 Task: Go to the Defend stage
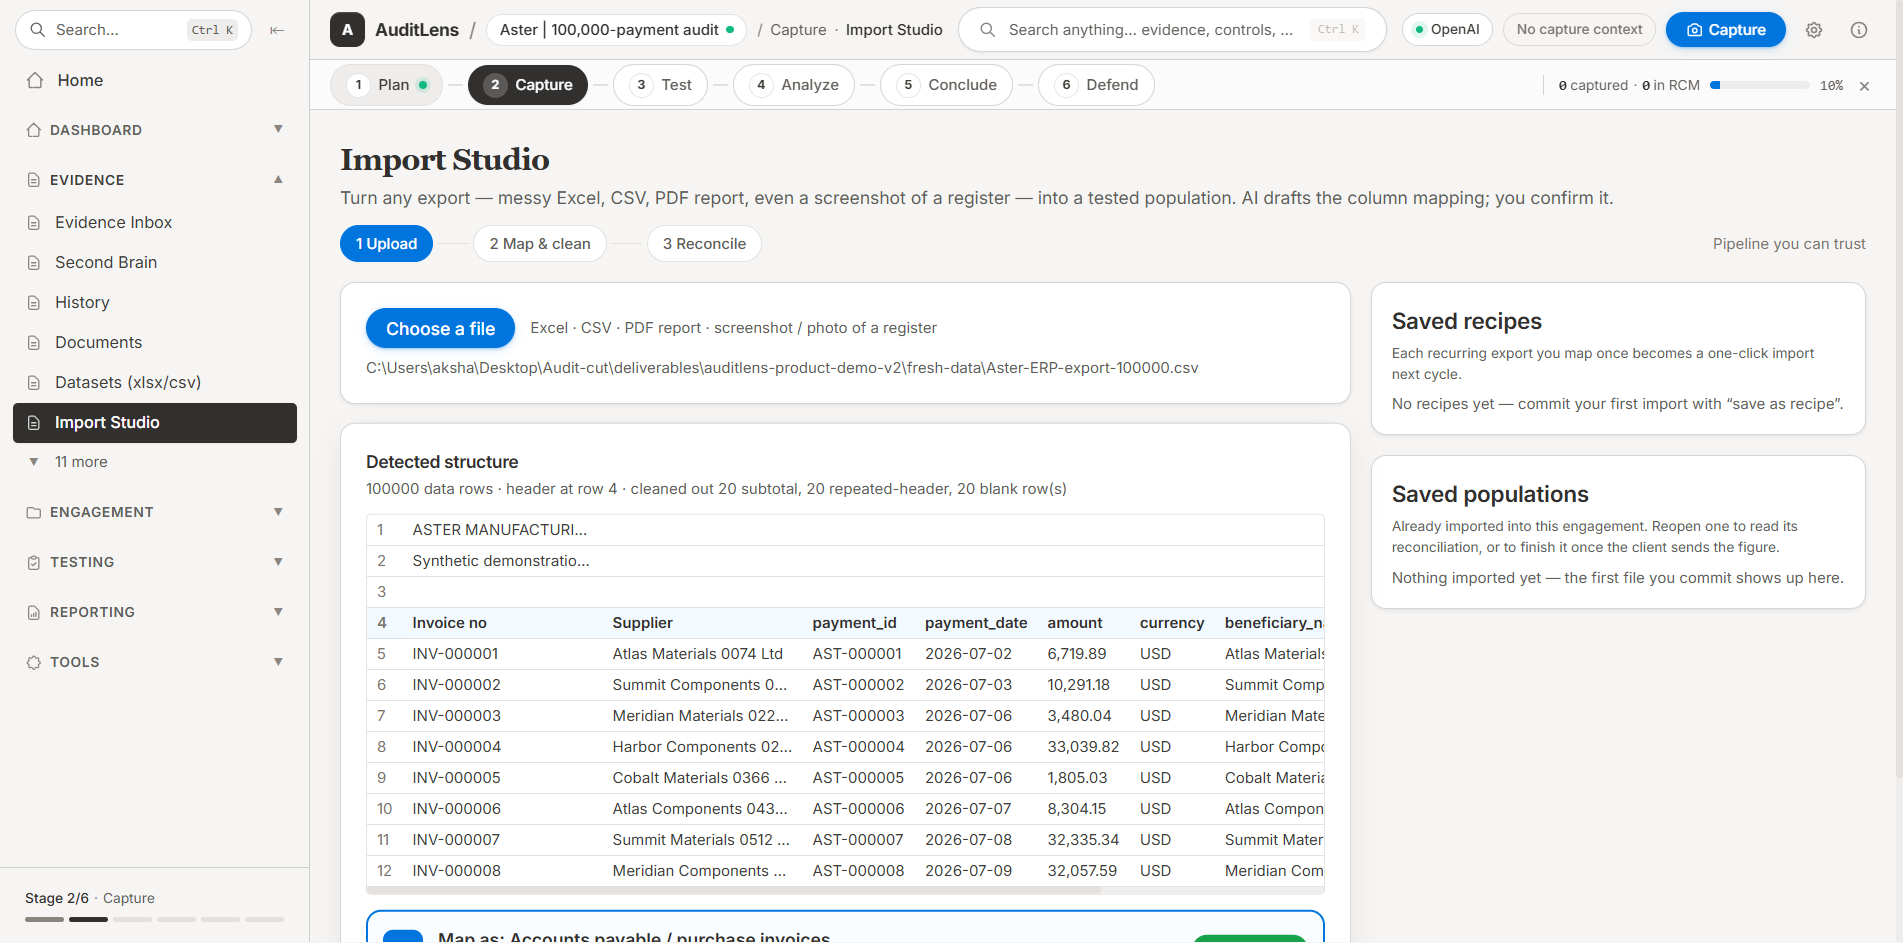(1097, 85)
